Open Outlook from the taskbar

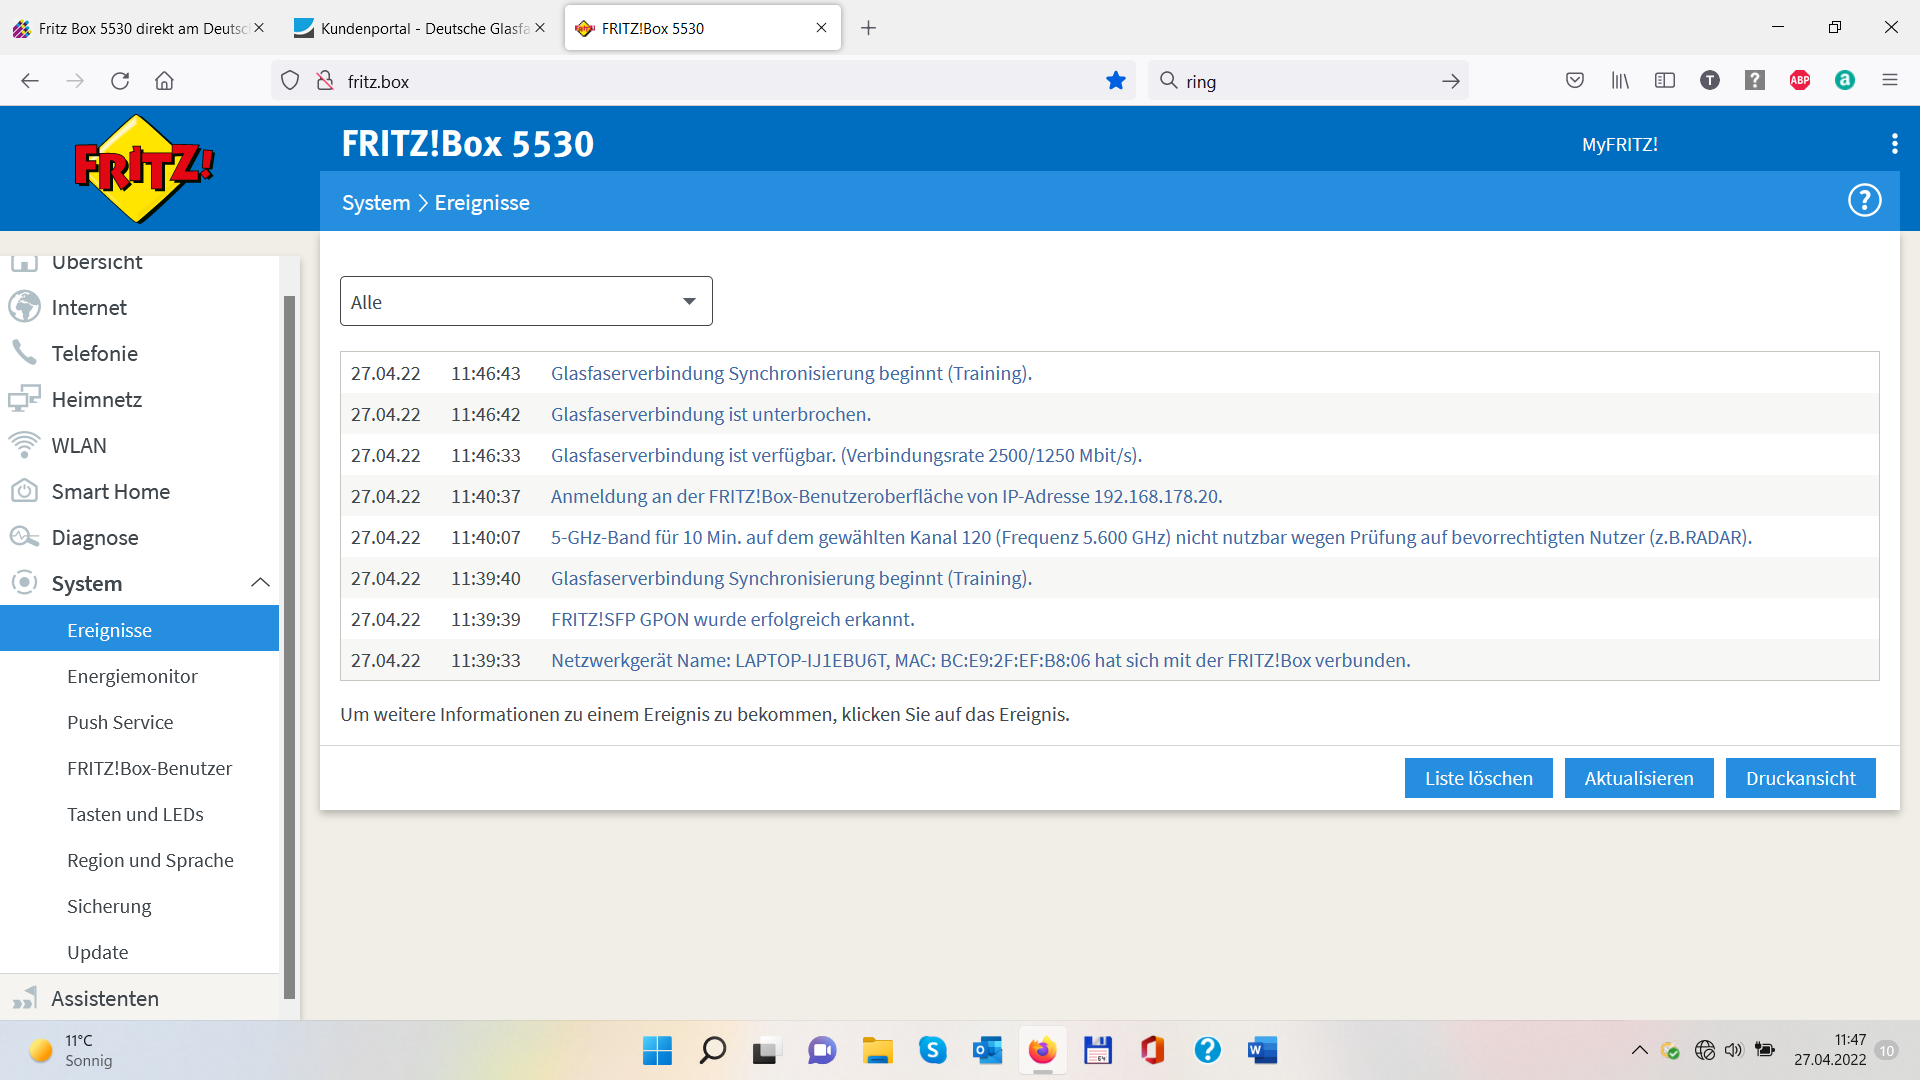tap(987, 1050)
